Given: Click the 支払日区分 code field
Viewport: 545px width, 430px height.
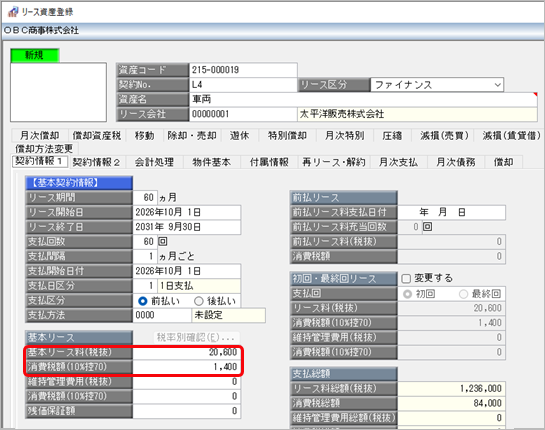Looking at the screenshot, I should click(x=145, y=286).
